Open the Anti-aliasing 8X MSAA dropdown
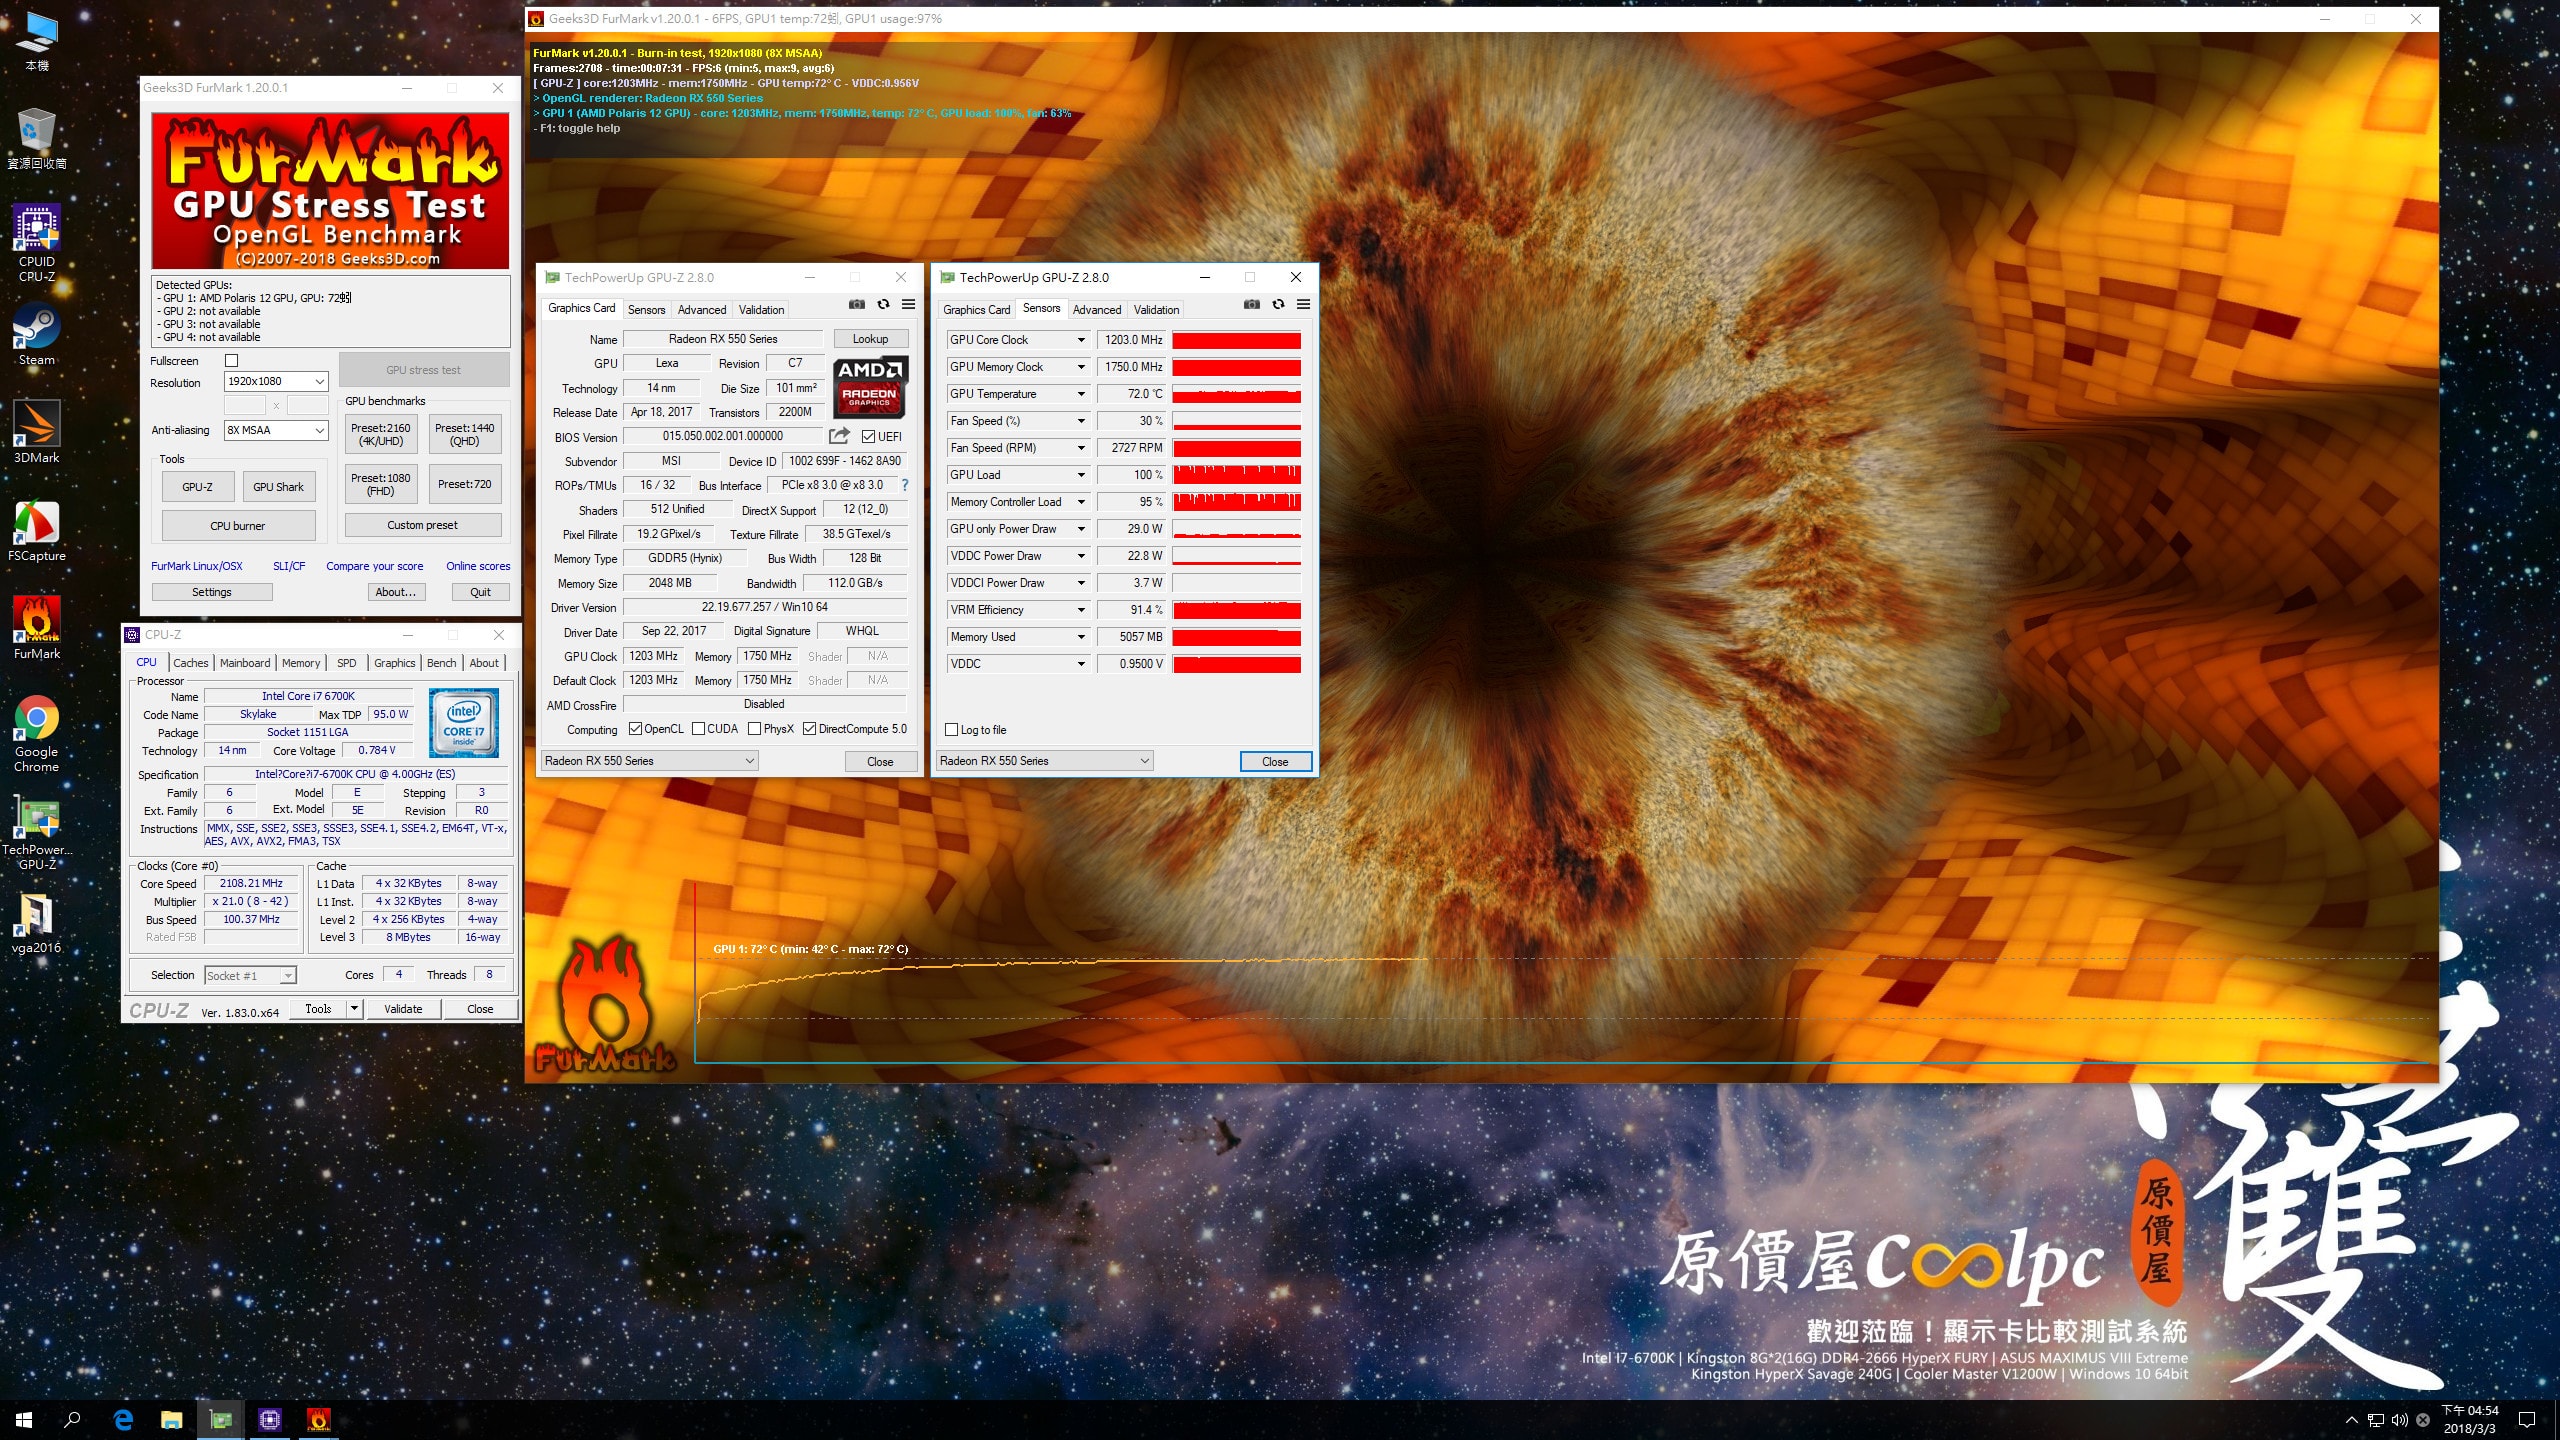Viewport: 2560px width, 1440px height. tap(276, 430)
